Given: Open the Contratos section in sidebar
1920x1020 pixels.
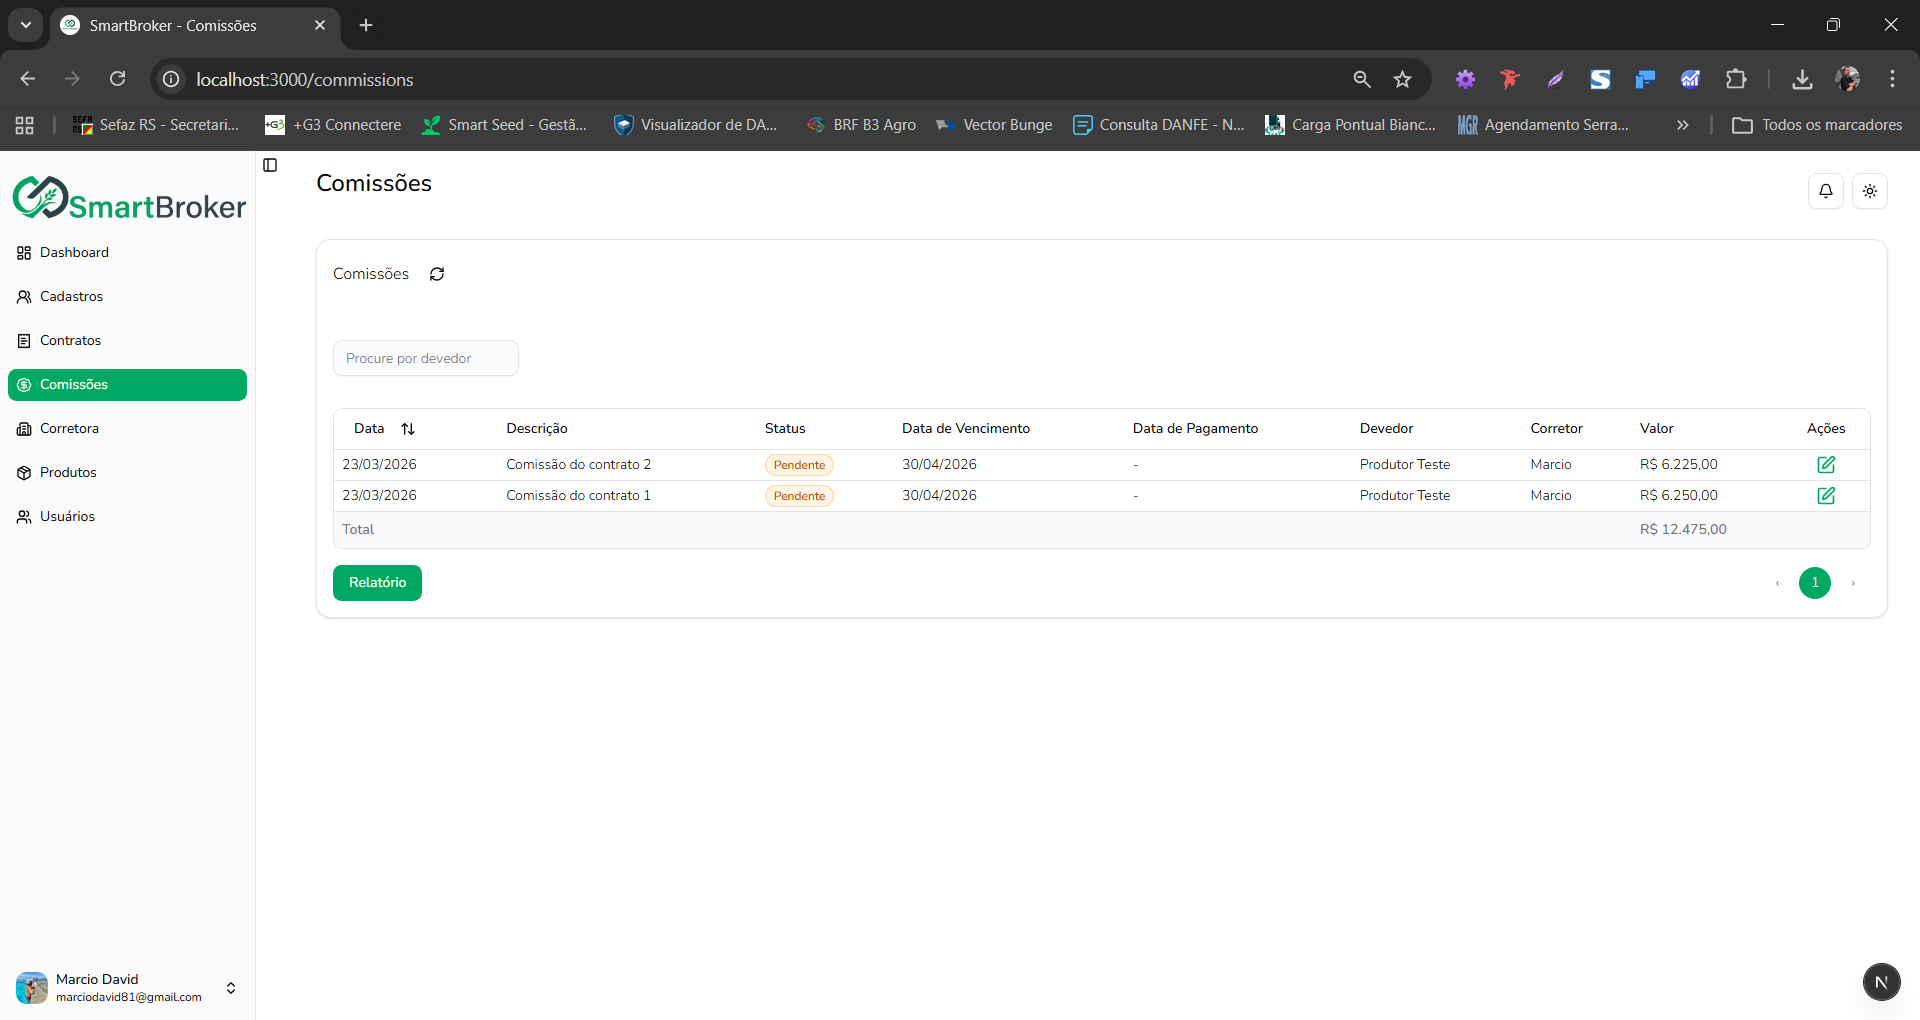Looking at the screenshot, I should [x=70, y=341].
